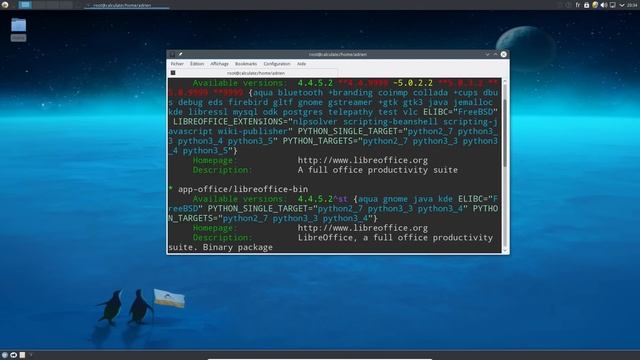Viewport: 640px width, 360px height.
Task: Click the first http://www.libreoffice.org homepage URL
Action: tap(362, 160)
